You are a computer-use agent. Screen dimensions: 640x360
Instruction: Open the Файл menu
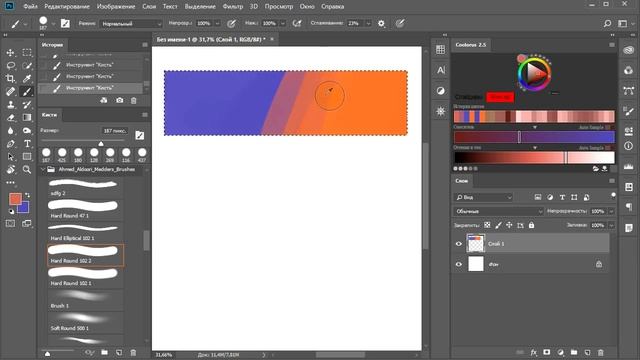[x=31, y=7]
